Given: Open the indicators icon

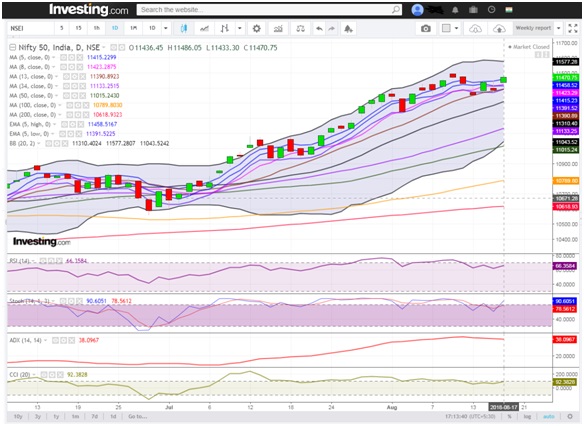Looking at the screenshot, I should point(278,28).
